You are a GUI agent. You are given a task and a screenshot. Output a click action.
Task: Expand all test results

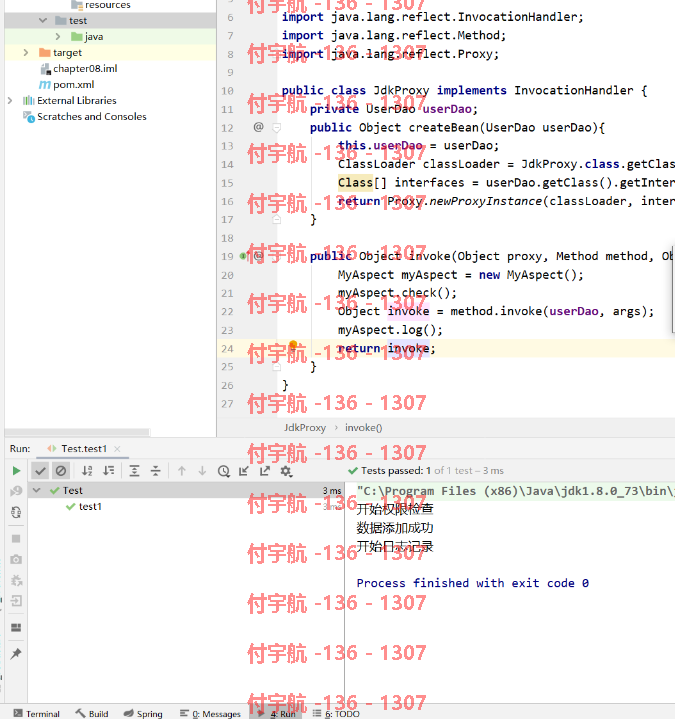134,470
